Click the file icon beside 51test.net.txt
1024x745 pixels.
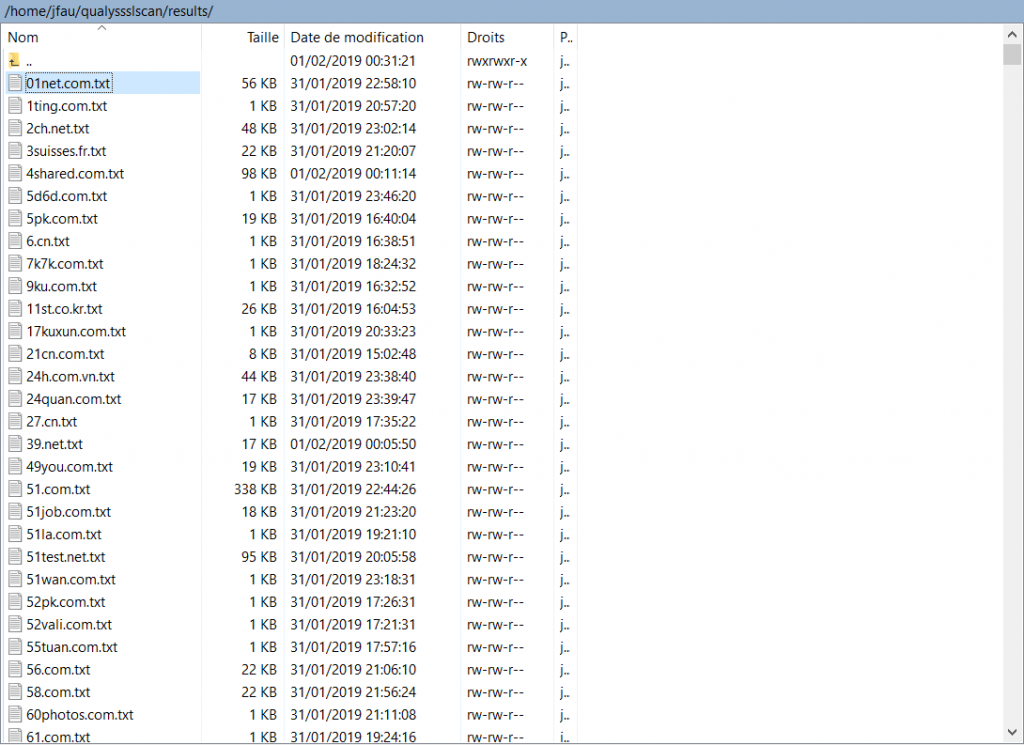(14, 557)
